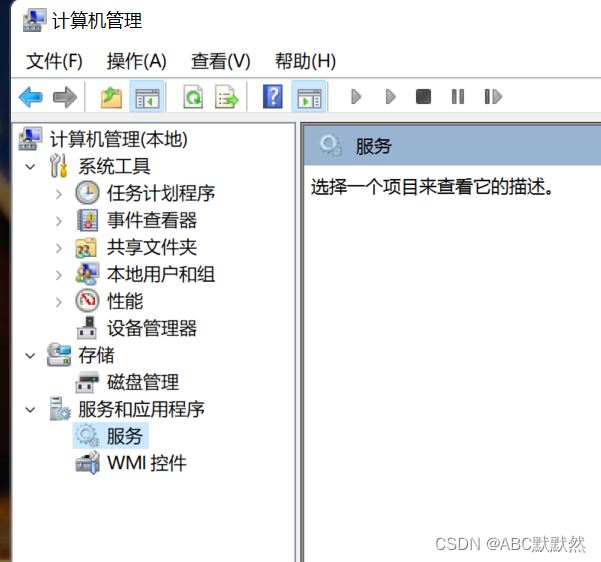Screen dimensions: 601x562
Task: Toggle the show/hide action pane icon
Action: (309, 97)
